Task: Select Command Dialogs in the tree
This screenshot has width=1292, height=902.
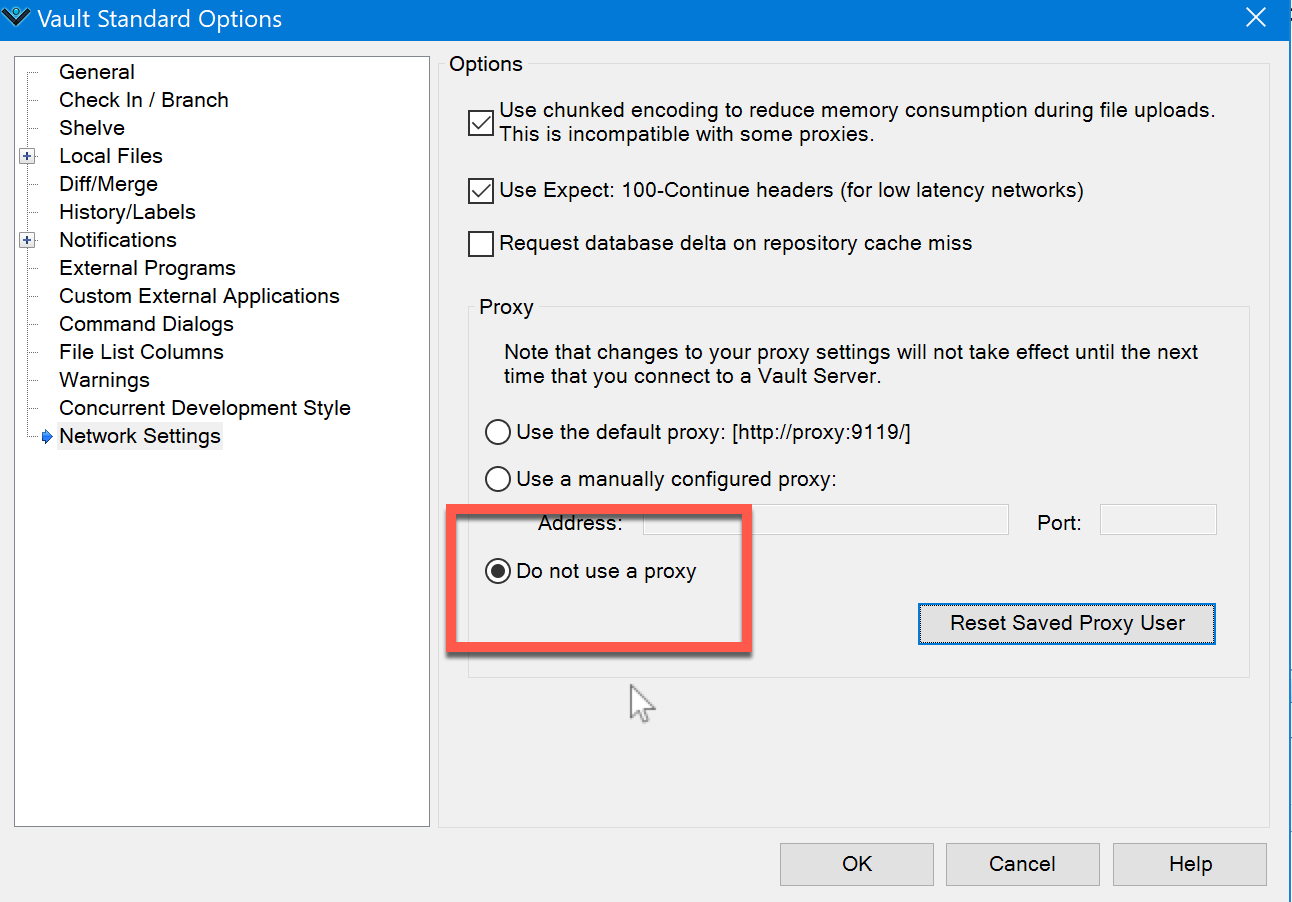Action: [x=147, y=324]
